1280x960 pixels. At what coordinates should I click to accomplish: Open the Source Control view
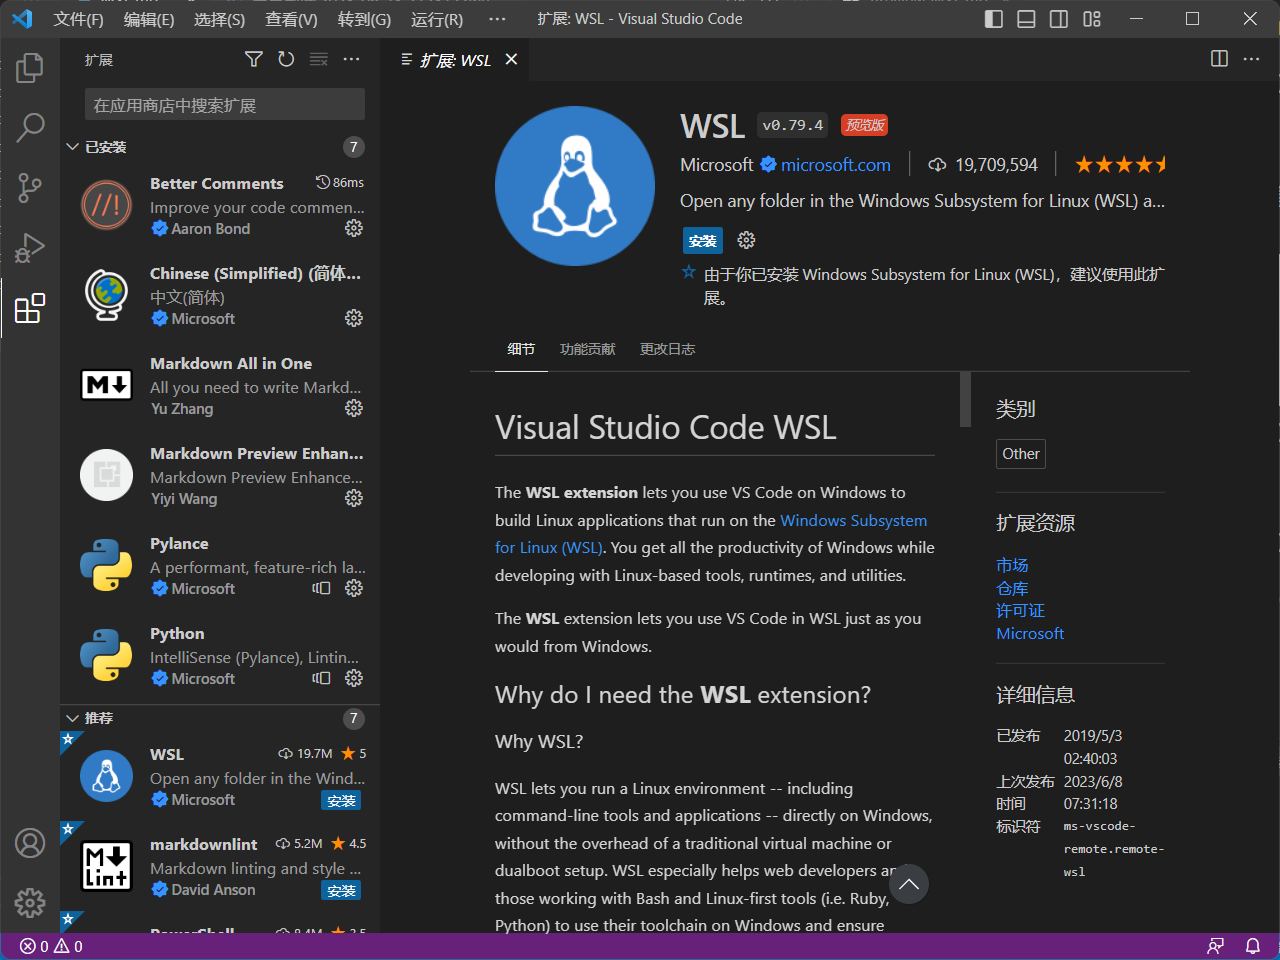click(x=30, y=187)
